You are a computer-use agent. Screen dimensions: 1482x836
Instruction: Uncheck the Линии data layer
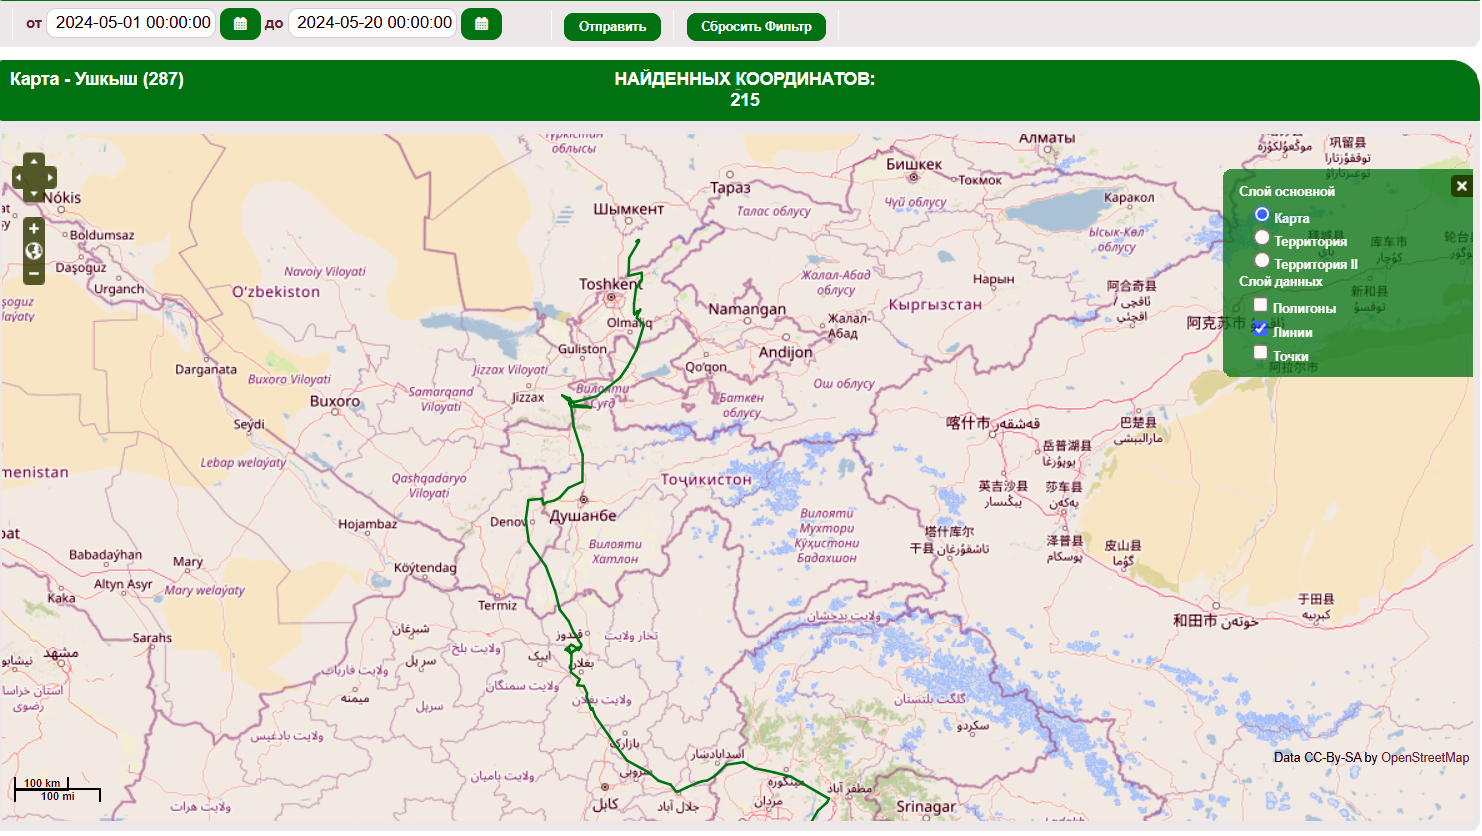[1260, 328]
